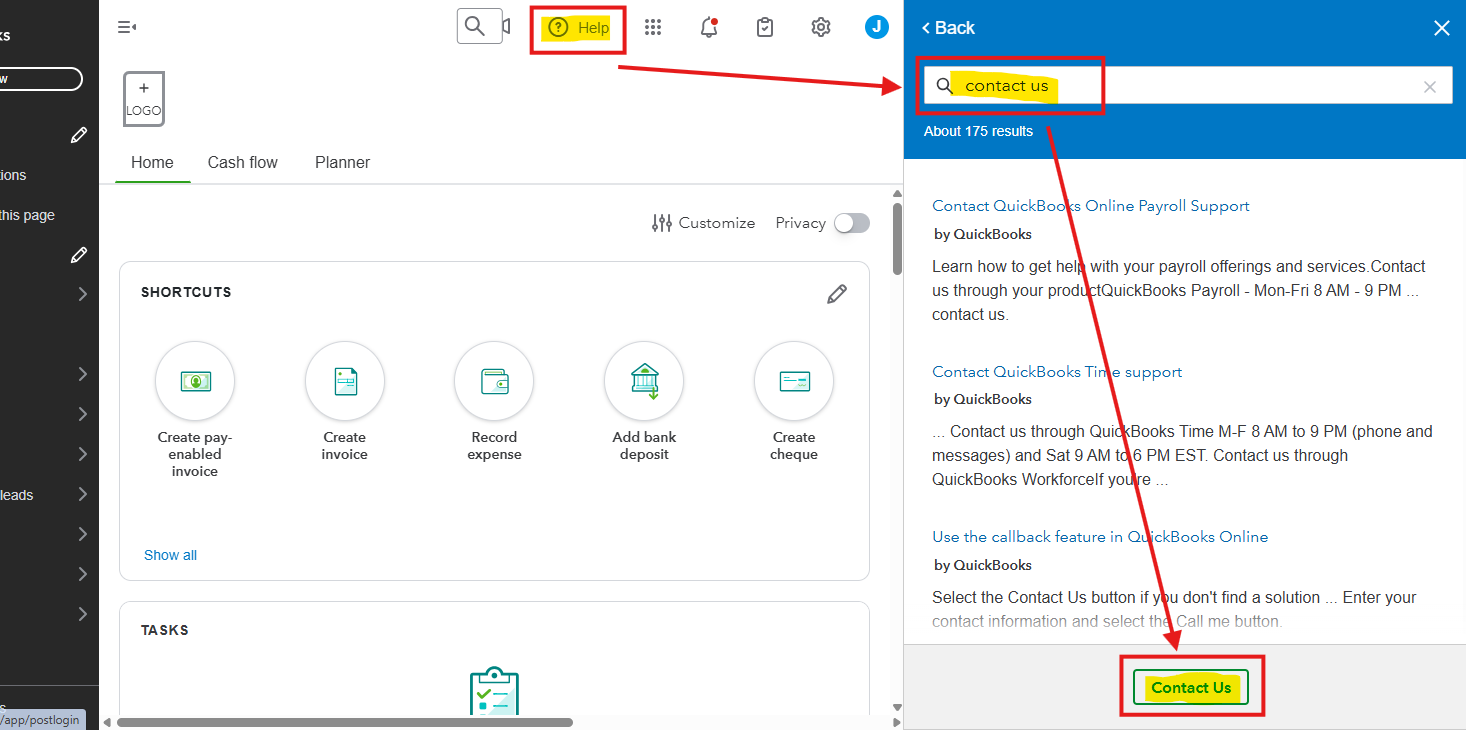Switch to the Cash flow tab
Screen dimensions: 1466x730
coord(242,162)
